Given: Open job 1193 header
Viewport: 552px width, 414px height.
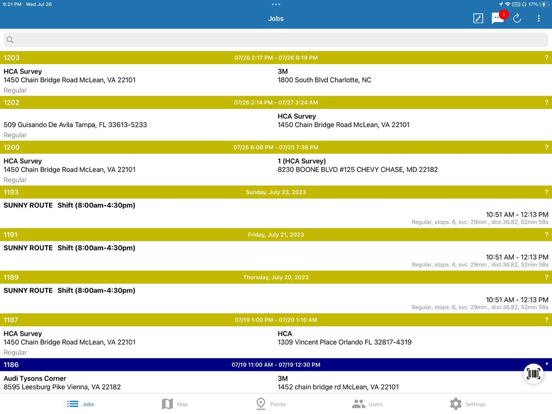Looking at the screenshot, I should (x=276, y=192).
